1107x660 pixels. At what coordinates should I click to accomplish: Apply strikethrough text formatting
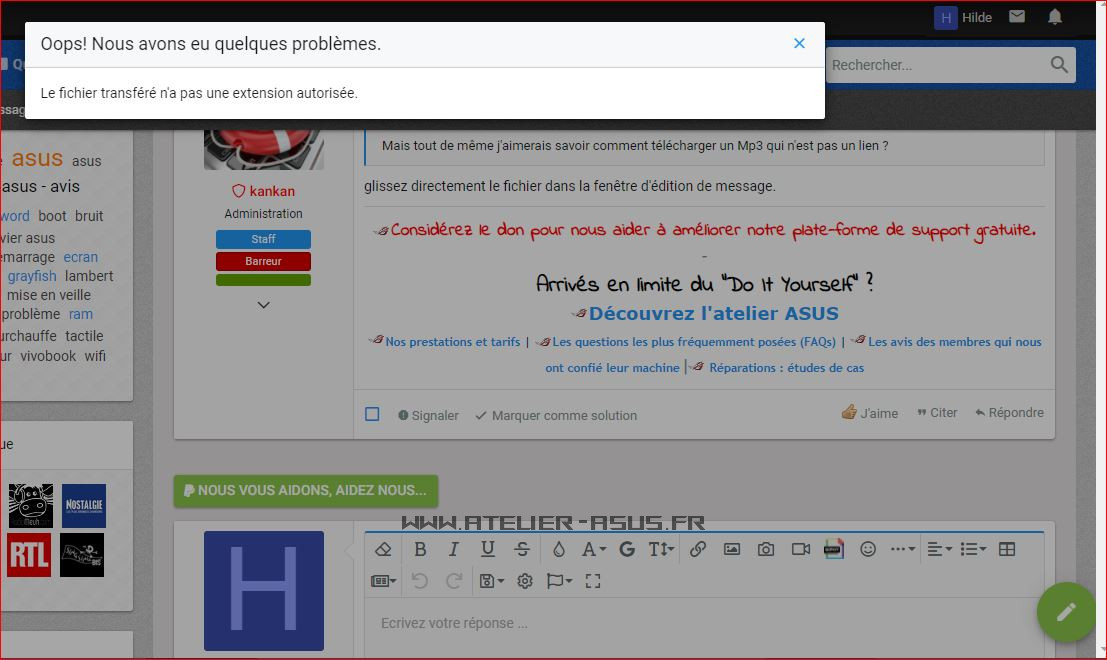tap(522, 549)
